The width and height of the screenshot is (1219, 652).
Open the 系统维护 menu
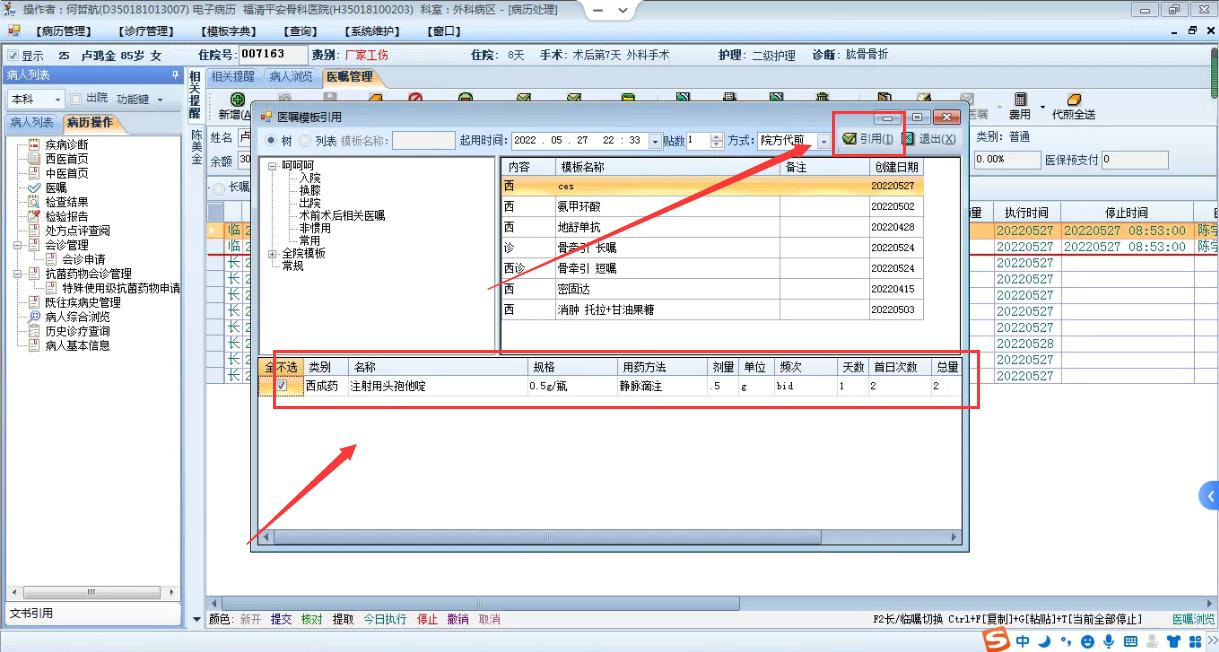371,31
